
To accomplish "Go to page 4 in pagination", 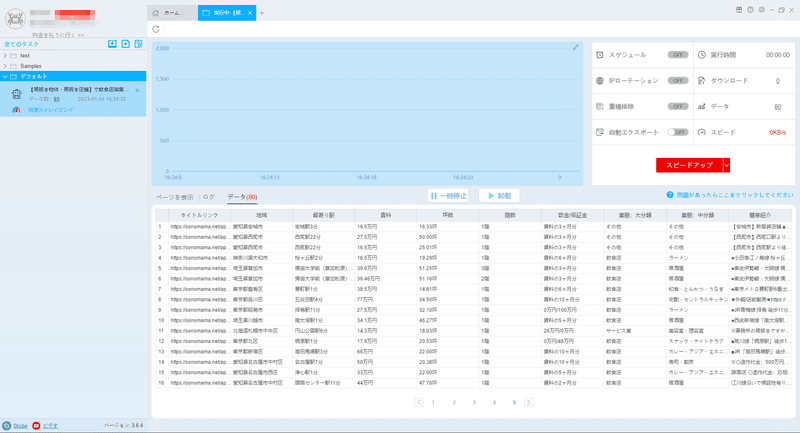I will click(494, 402).
